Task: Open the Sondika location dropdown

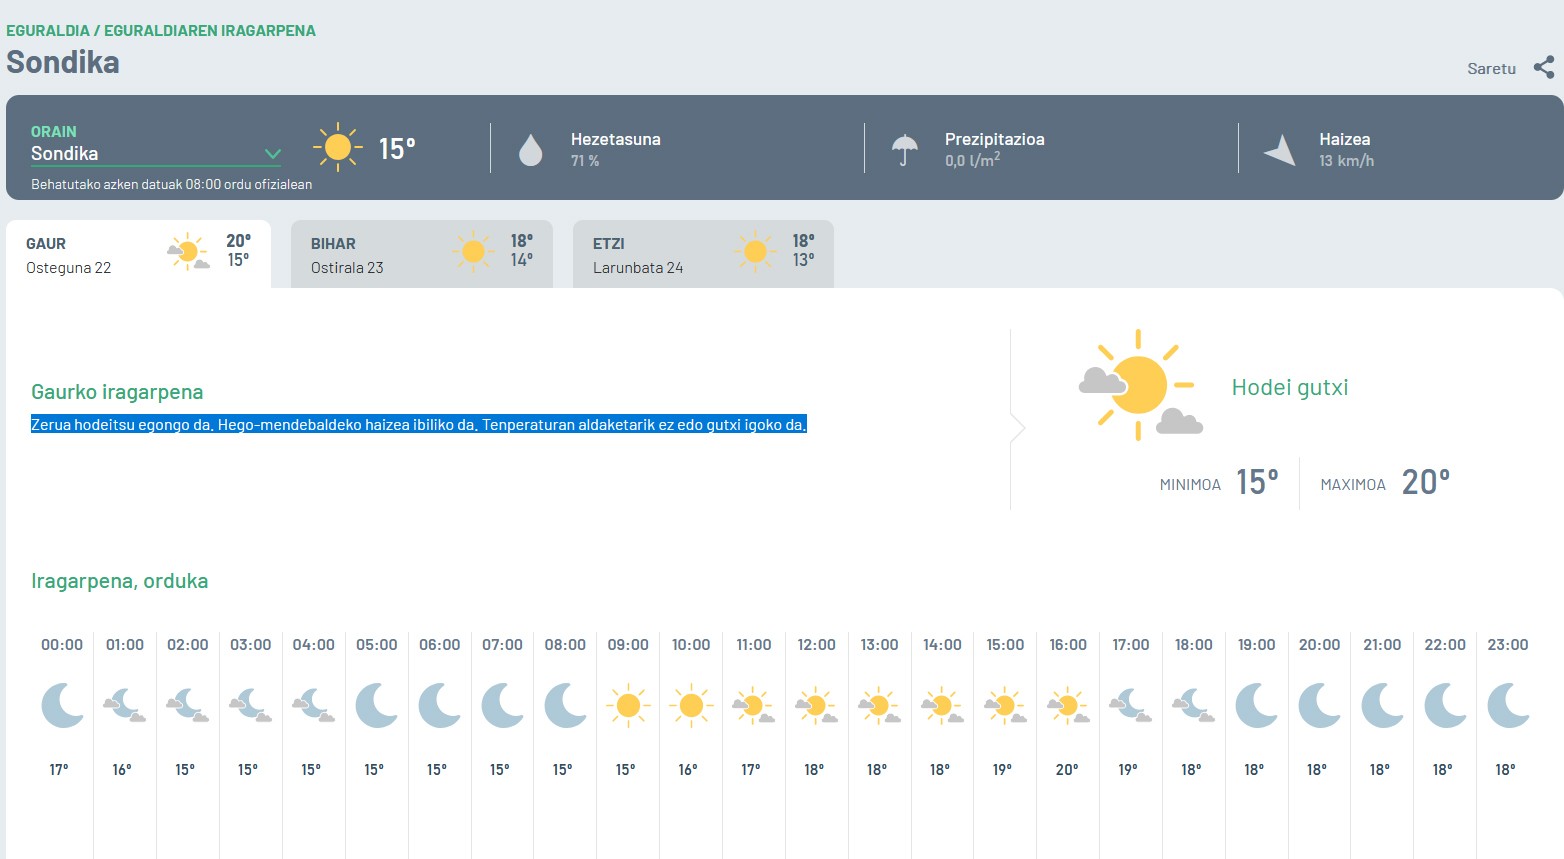Action: click(155, 154)
